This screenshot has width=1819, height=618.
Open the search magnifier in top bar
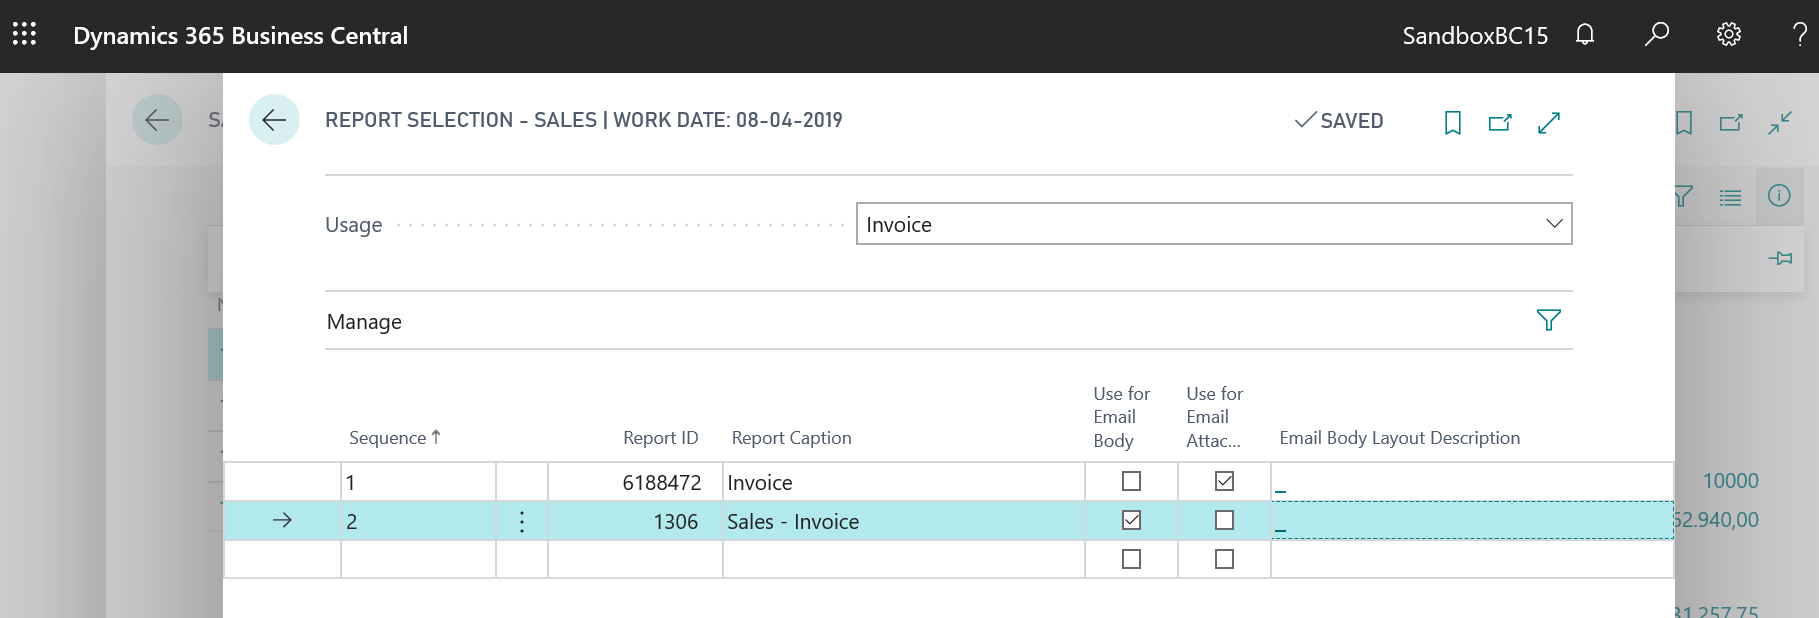[1657, 35]
